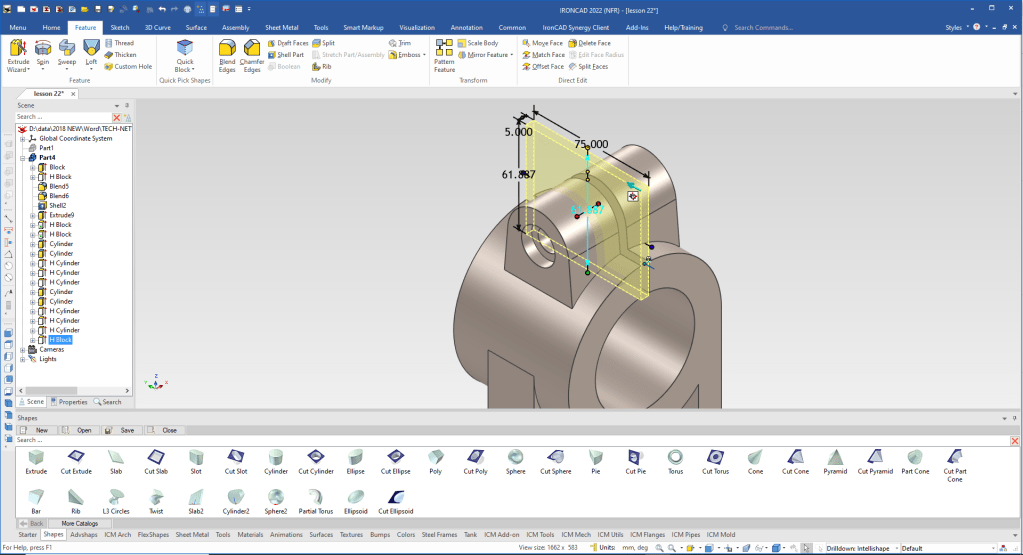1023x555 pixels.
Task: Expand the Global Coordinate System node
Action: (23, 138)
